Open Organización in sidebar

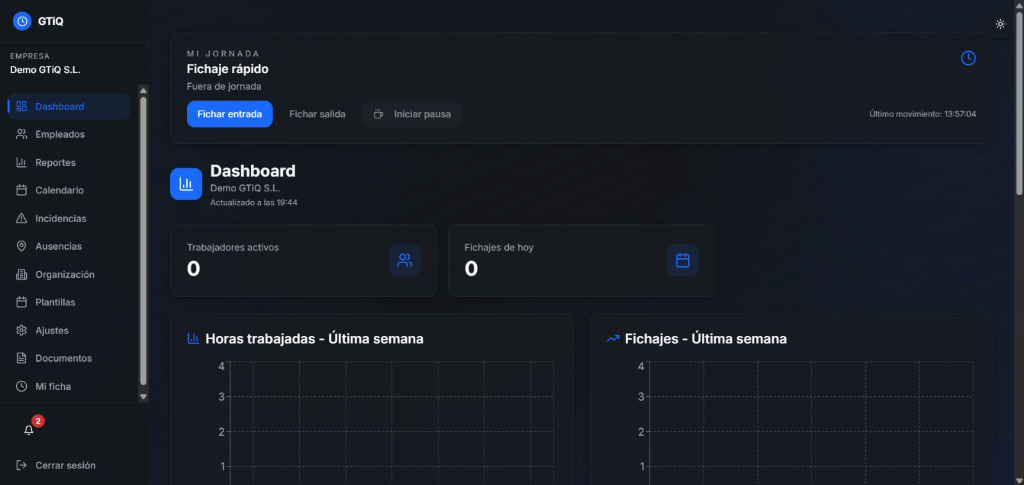(x=69, y=274)
